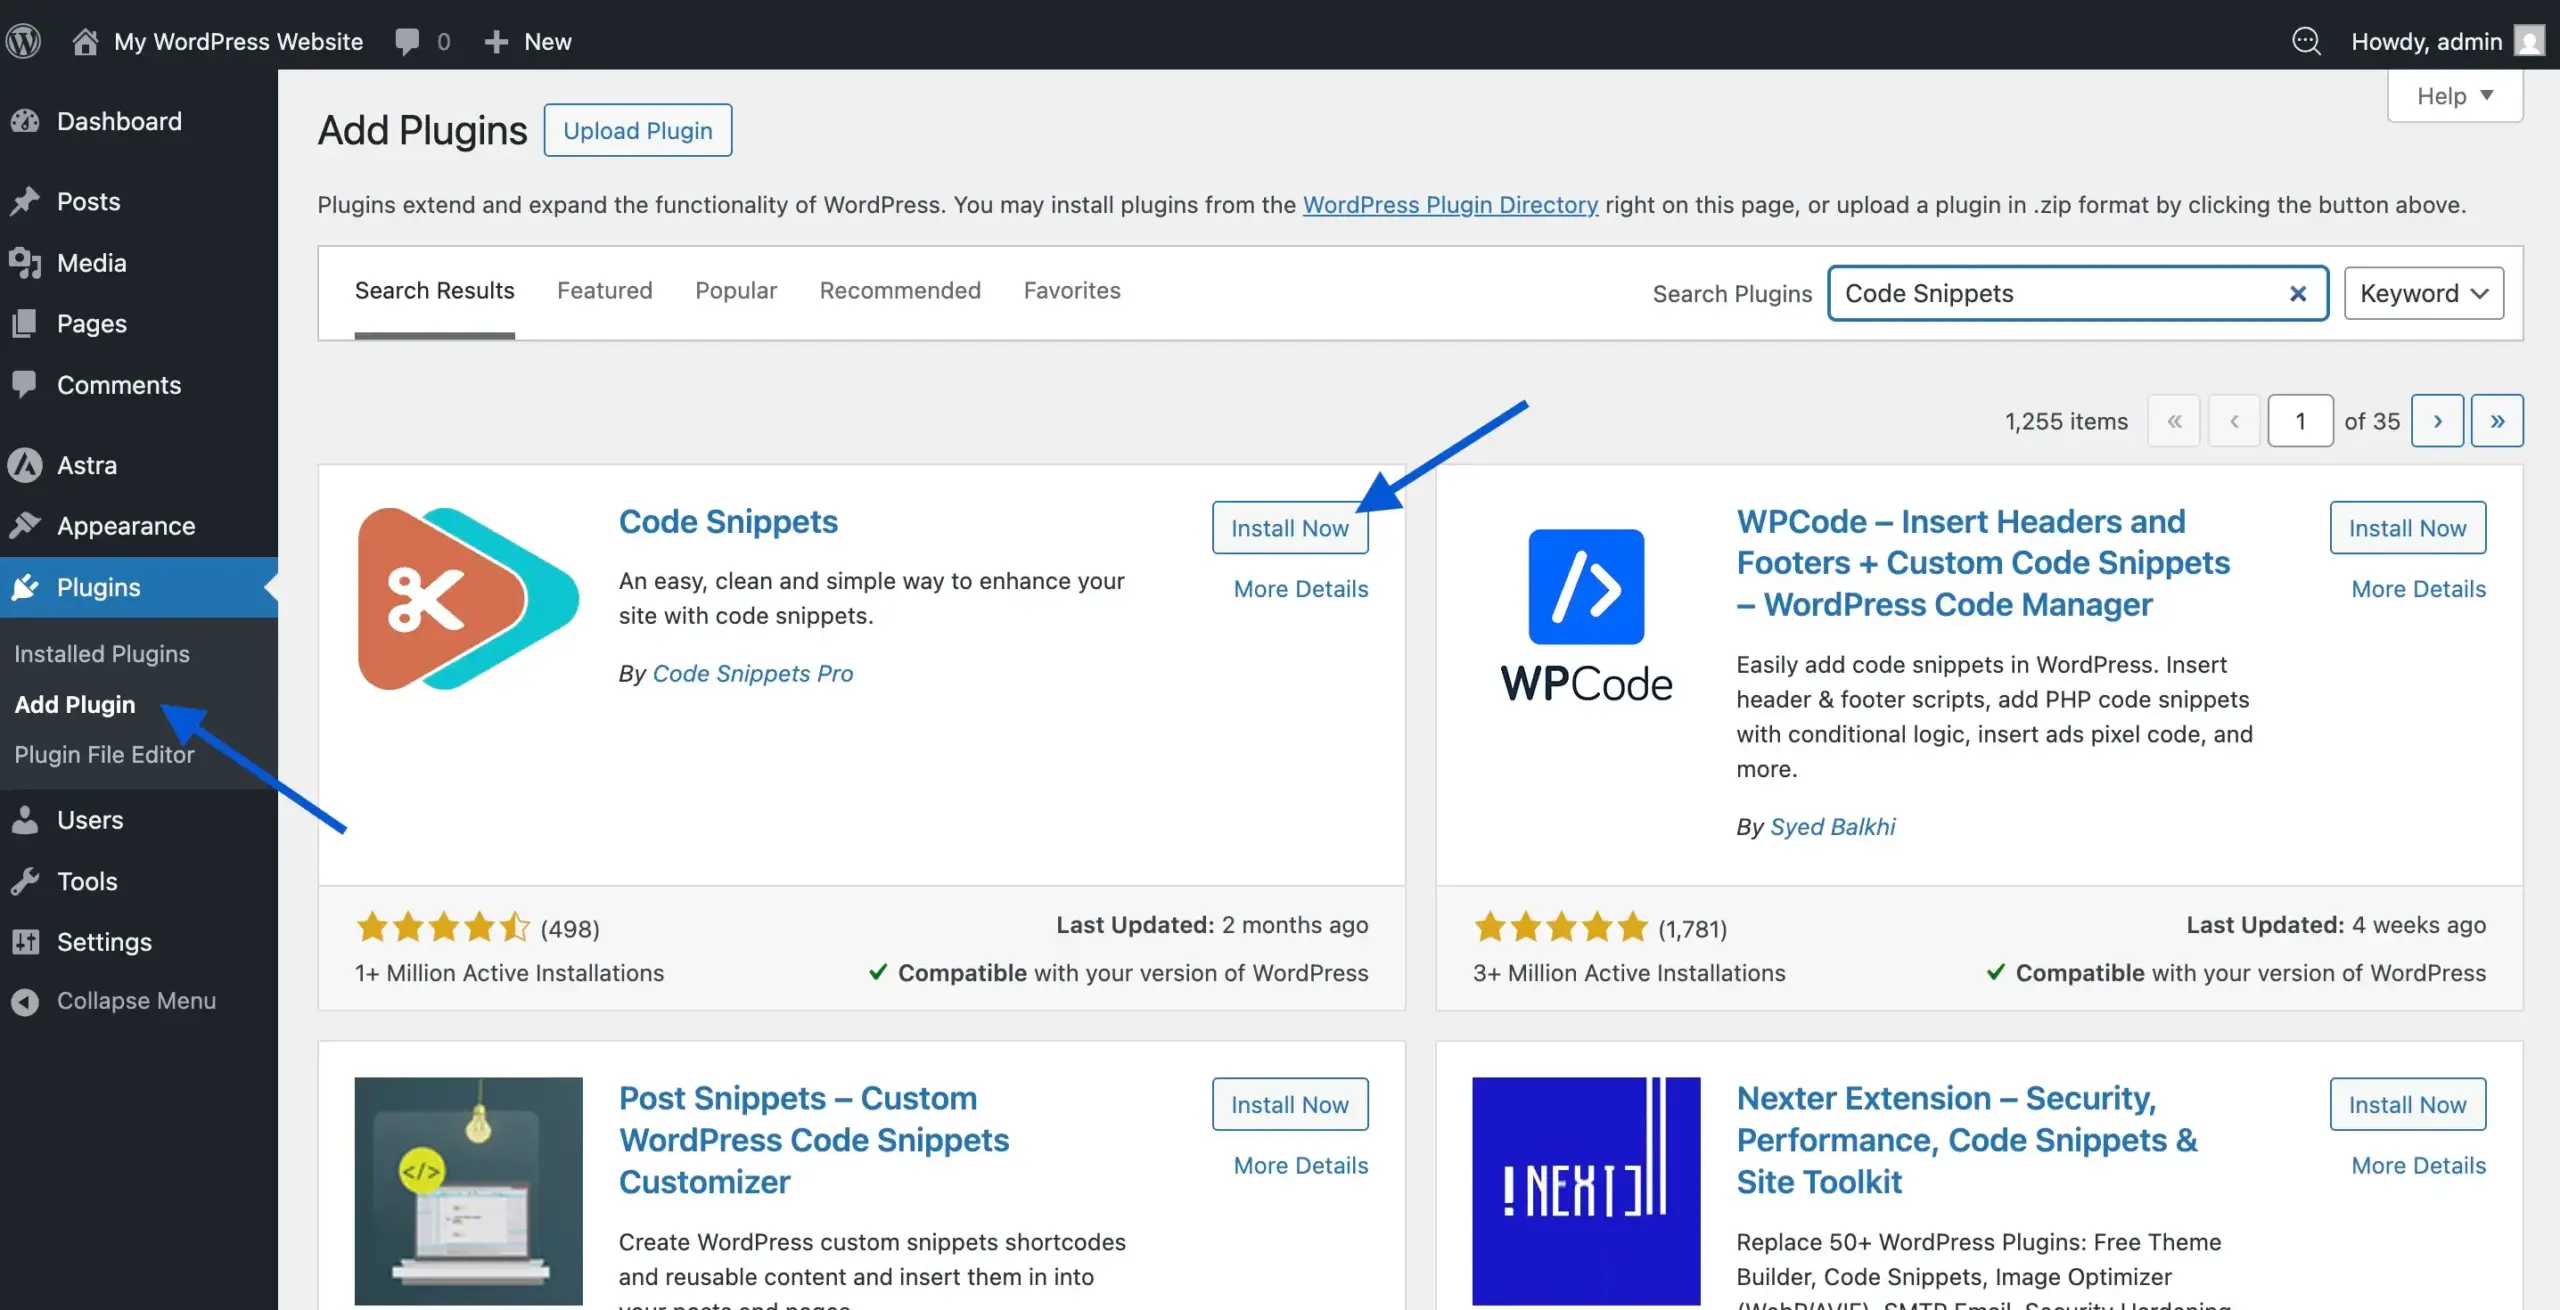This screenshot has height=1310, width=2560.
Task: View More Details for WPCode
Action: coord(2419,589)
